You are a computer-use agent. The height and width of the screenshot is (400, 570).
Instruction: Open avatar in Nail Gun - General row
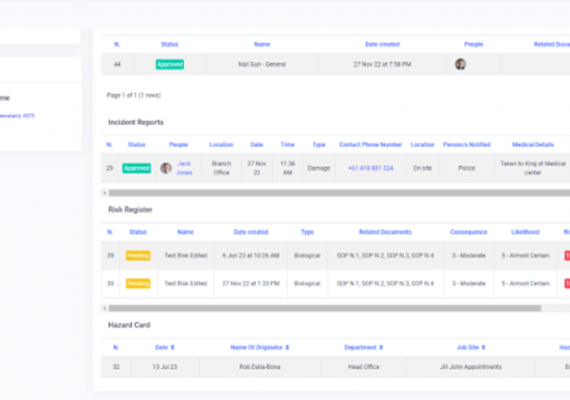(460, 64)
